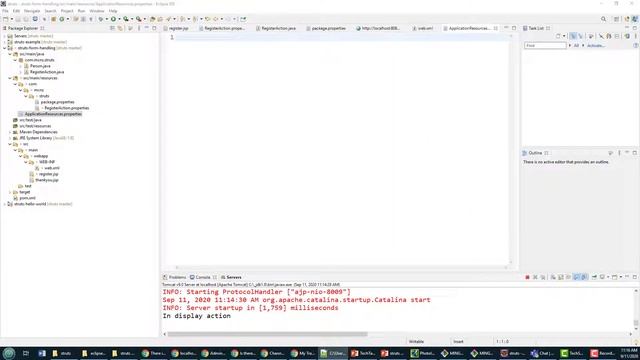Select RegisterAction.java in Package Explorer
Viewport: 640px width, 360px height.
[x=47, y=72]
